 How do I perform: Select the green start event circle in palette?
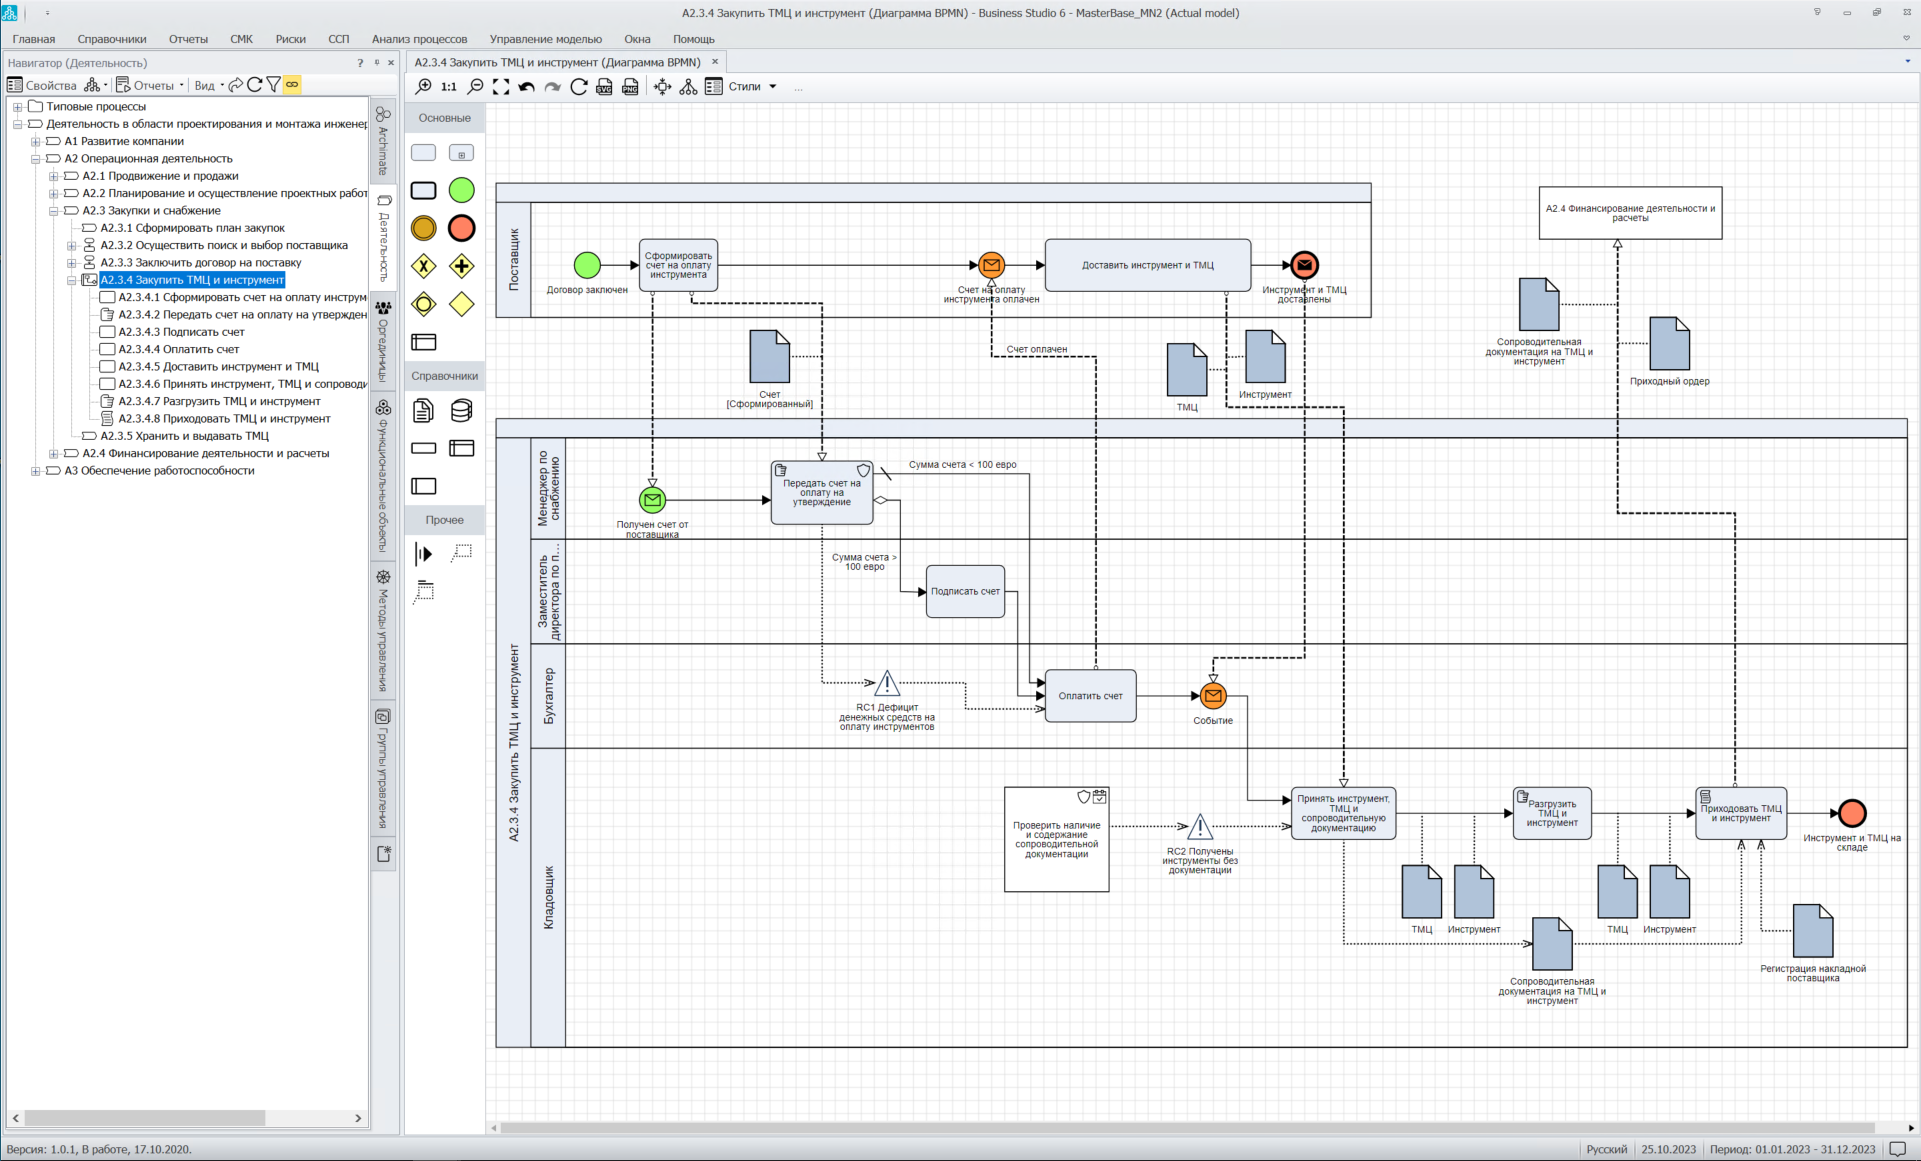(x=461, y=190)
